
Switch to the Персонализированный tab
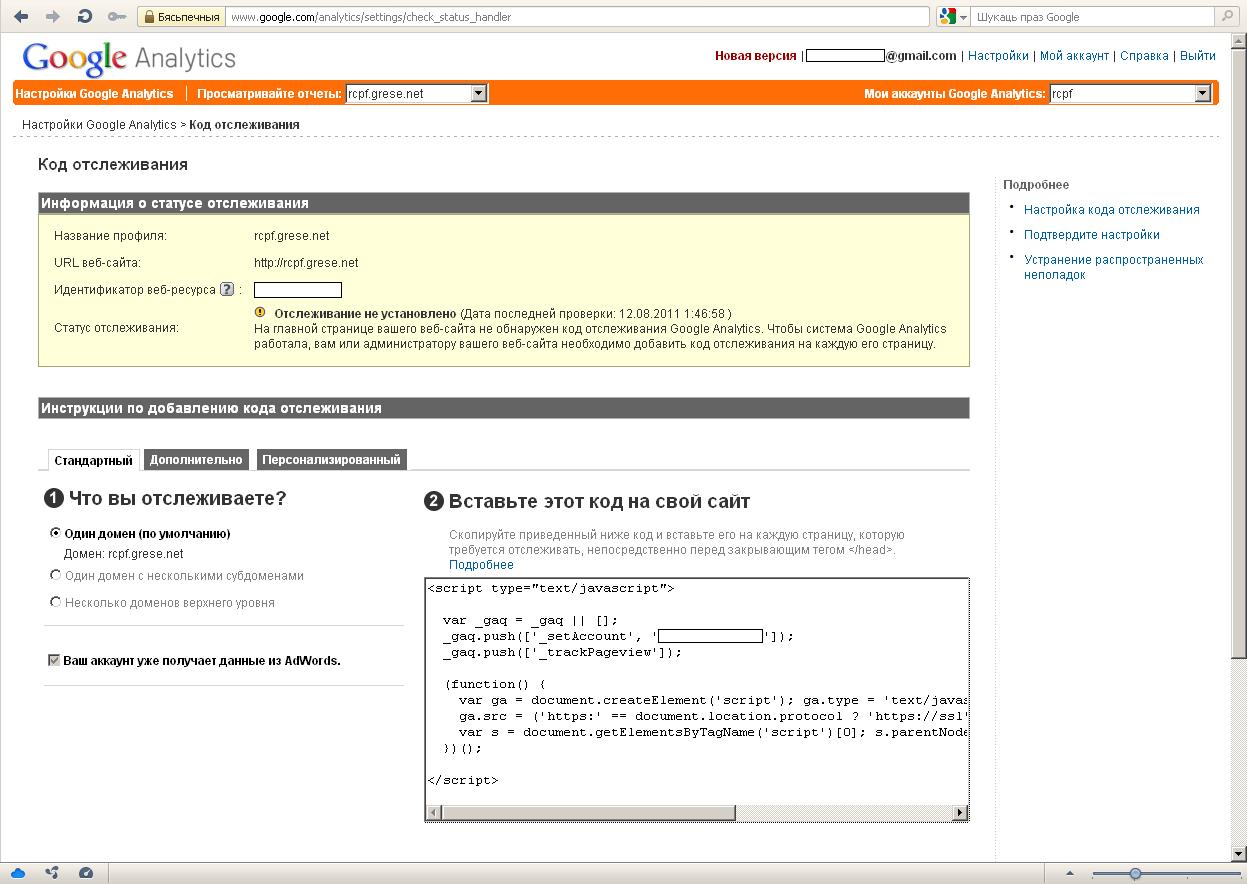tap(331, 460)
